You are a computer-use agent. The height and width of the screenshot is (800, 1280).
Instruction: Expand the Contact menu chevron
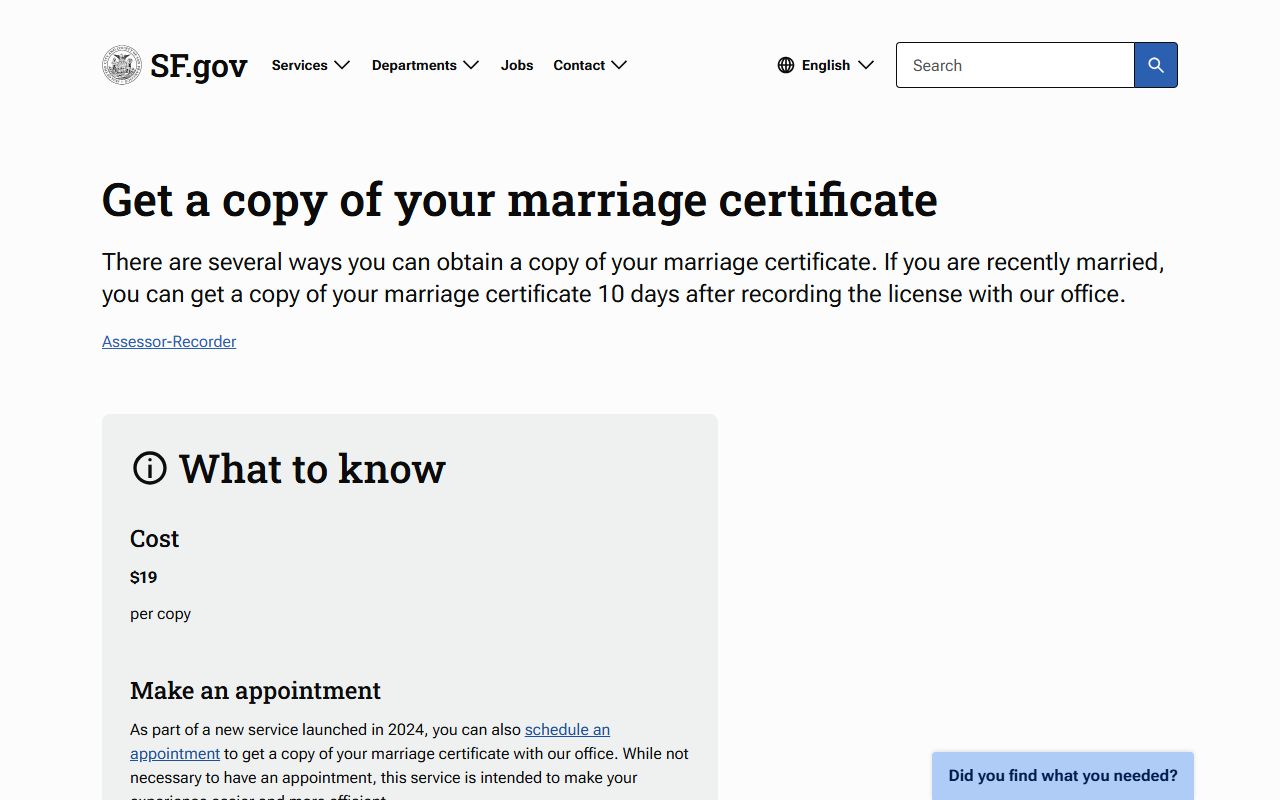point(619,65)
